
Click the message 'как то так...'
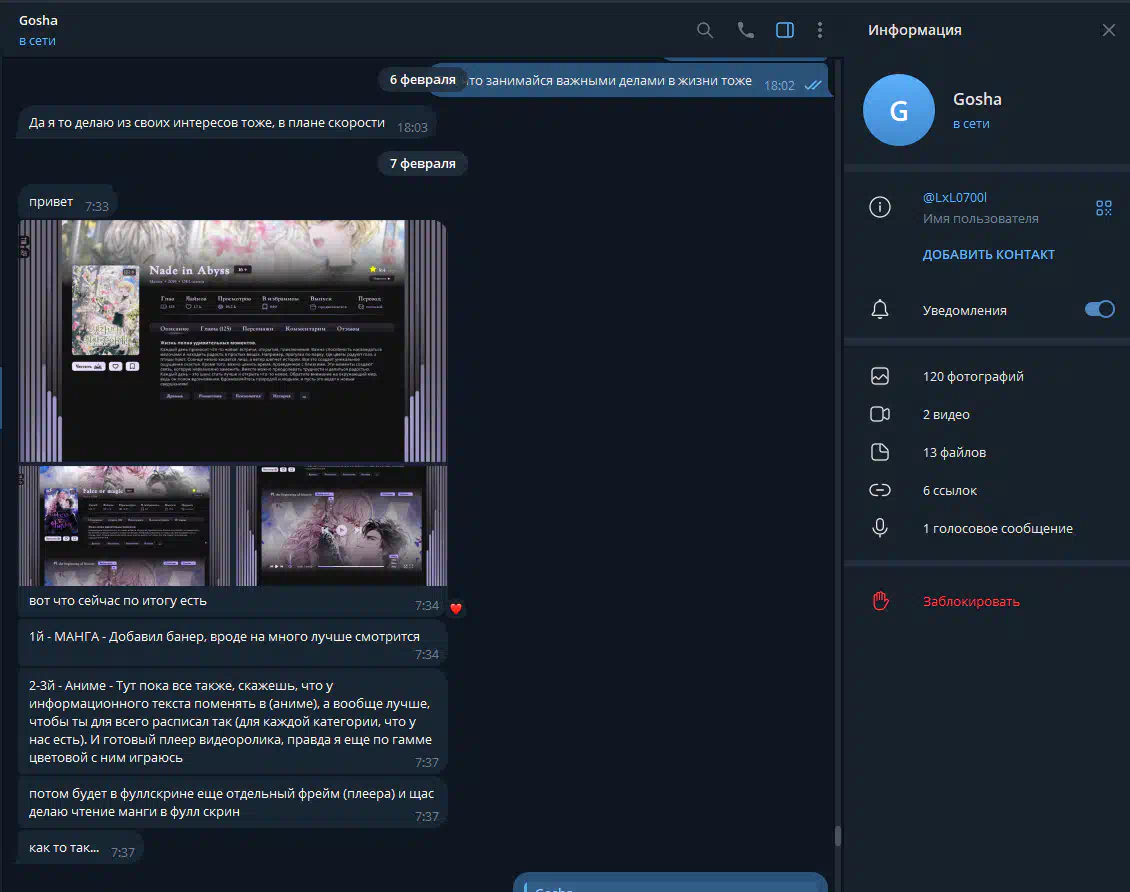(x=81, y=849)
